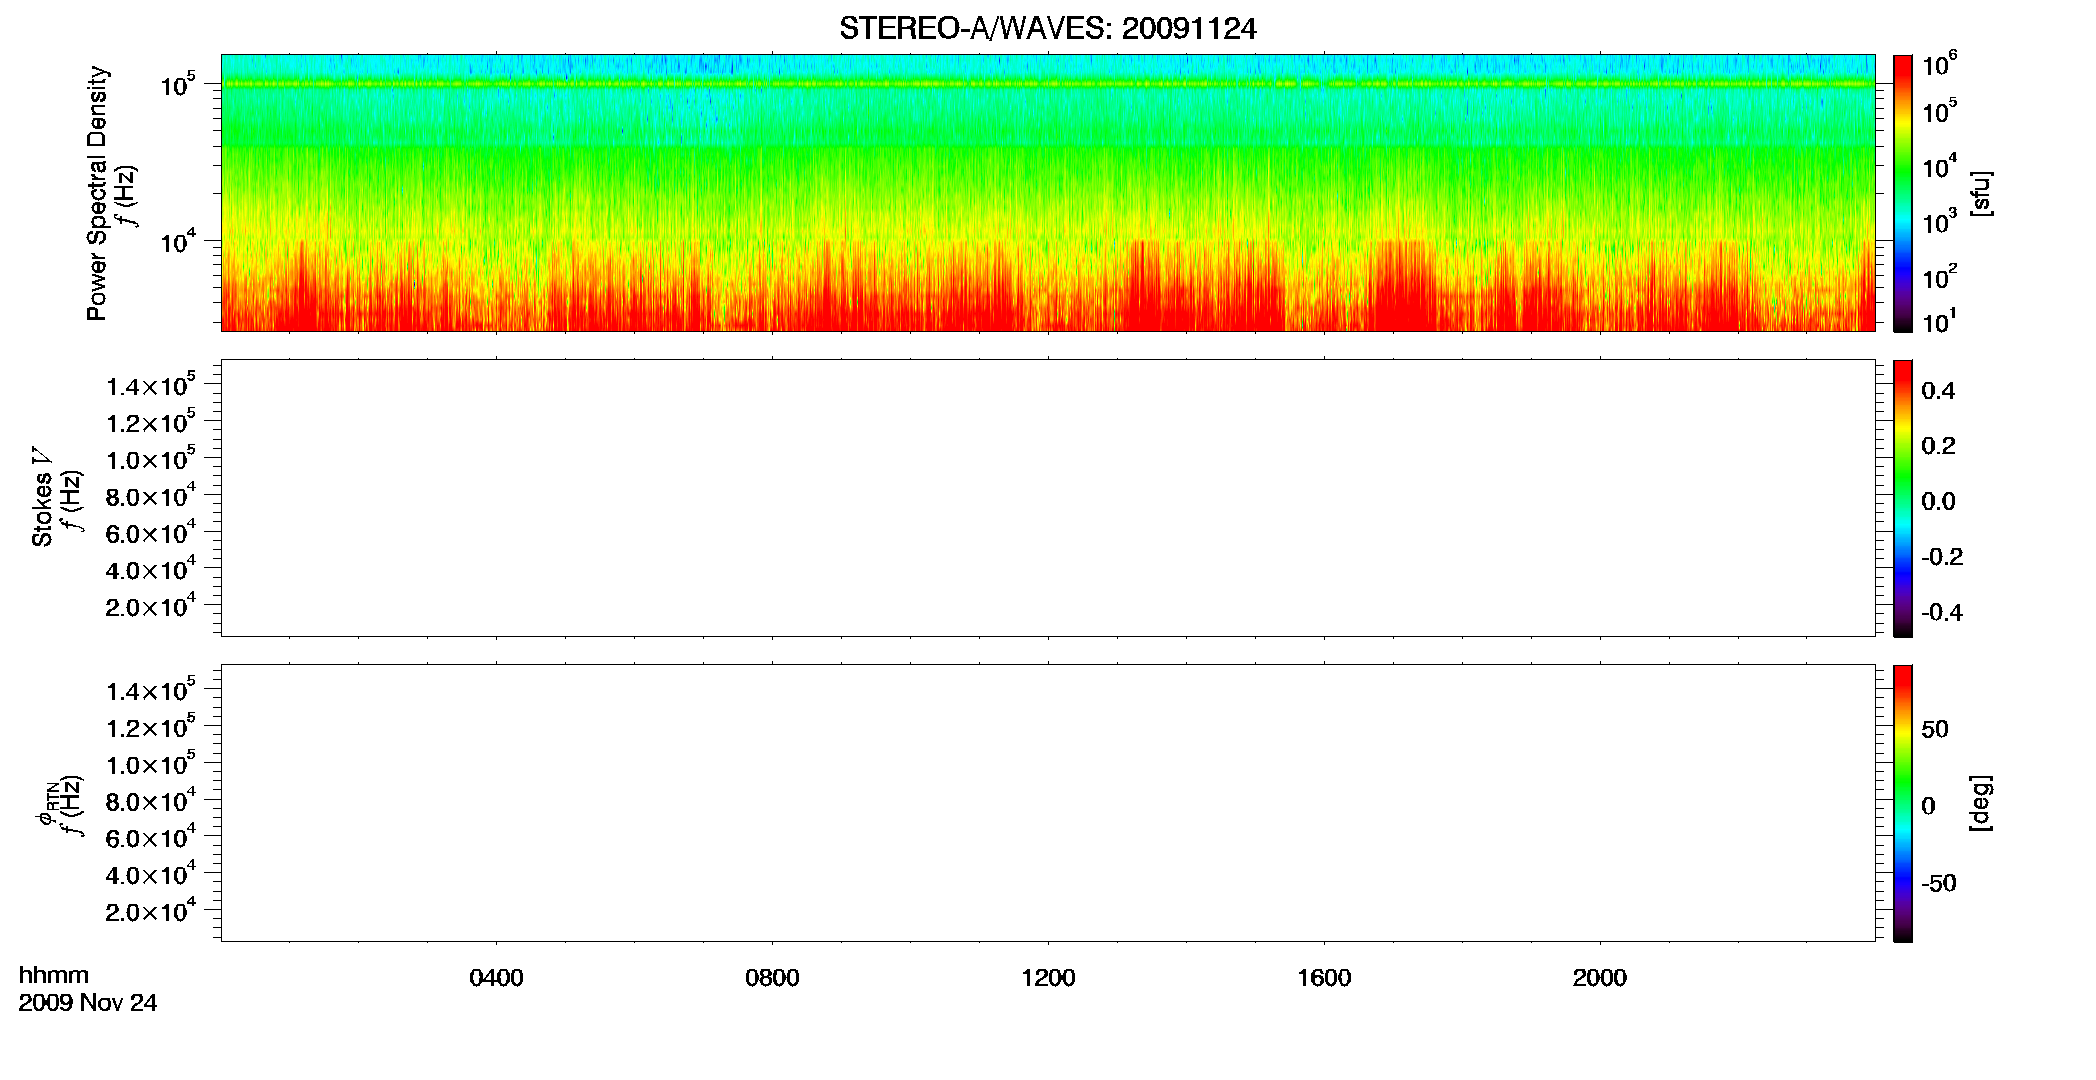
Task: Click the STEREO-A/WAVES: 20091124 title
Action: (1047, 29)
